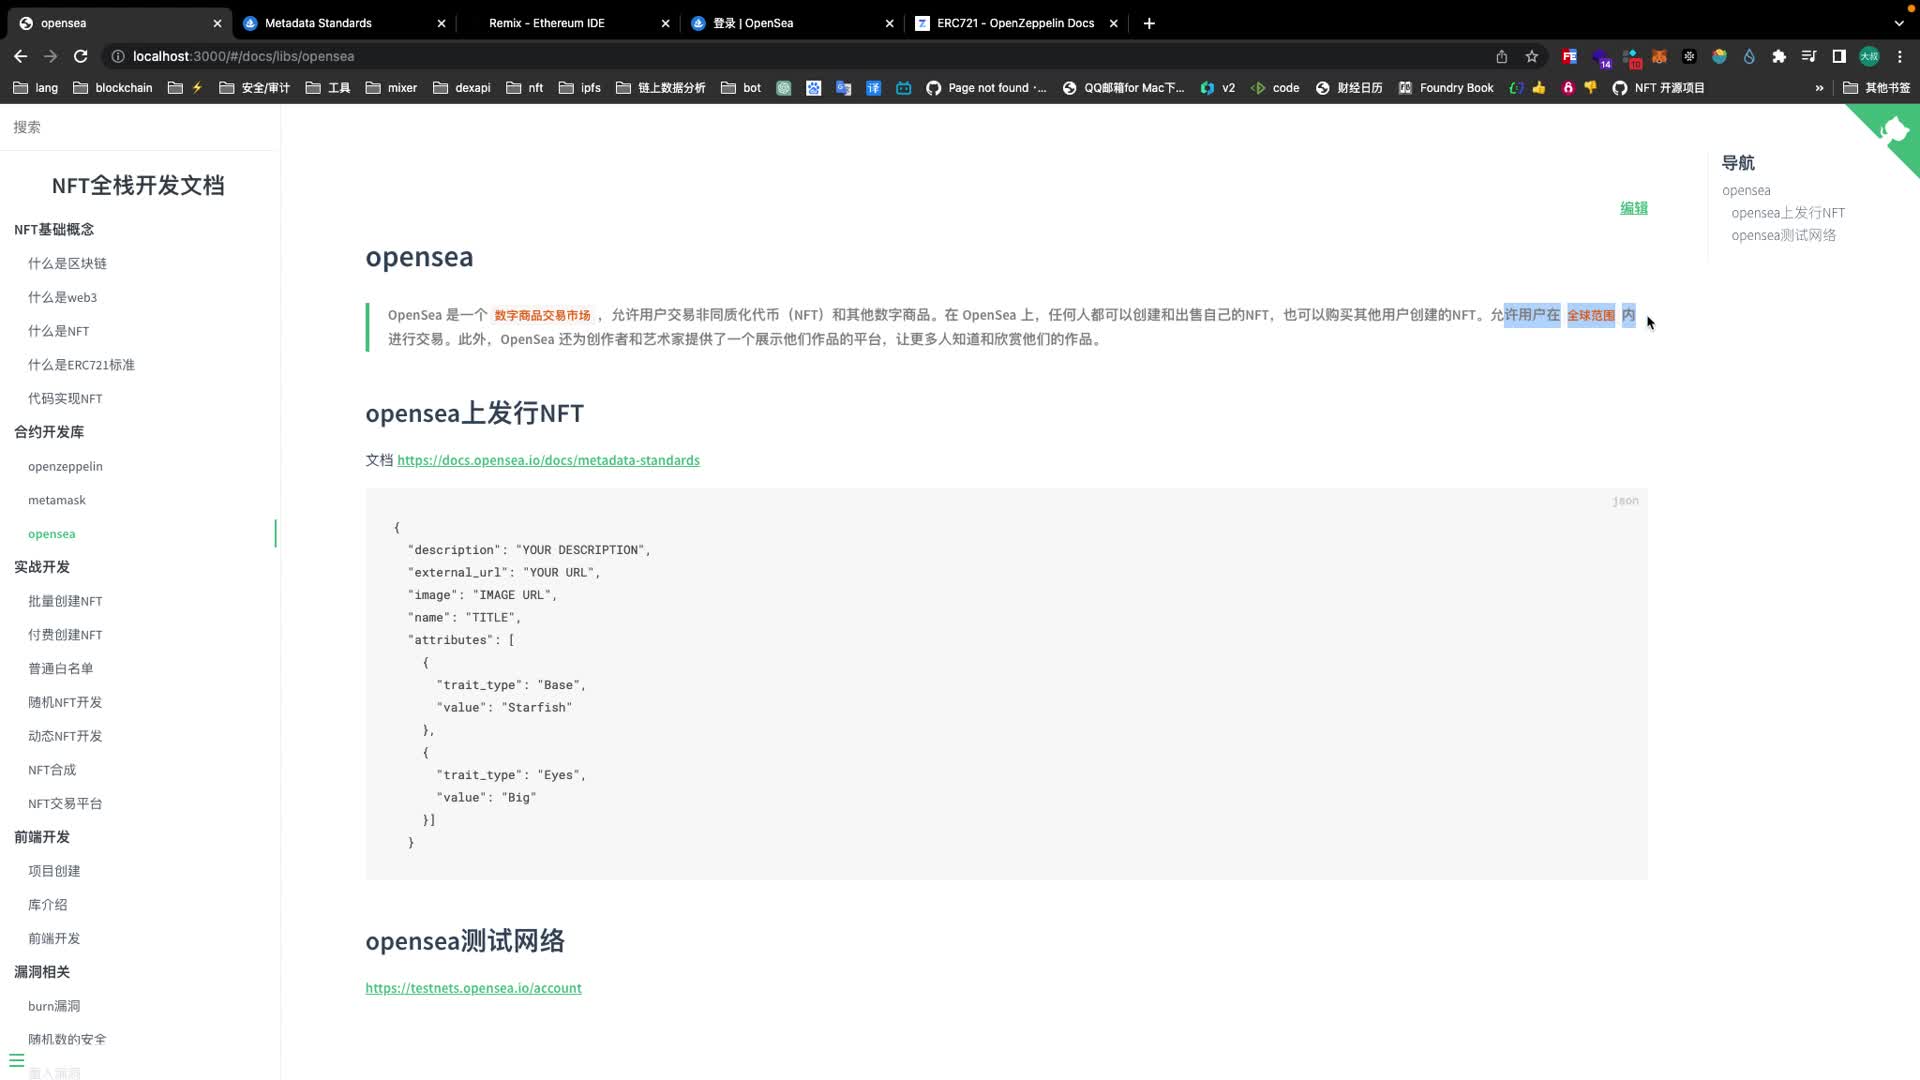
Task: Open the blockchain bookmark folder
Action: (x=113, y=88)
